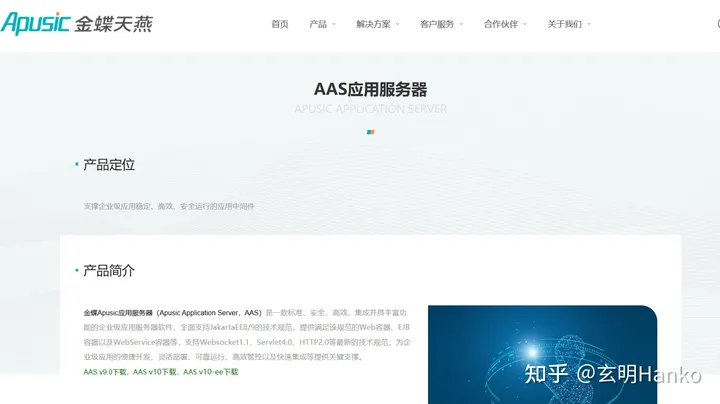Expand the chevron next to 解决方案
720x404 pixels.
[398, 24]
